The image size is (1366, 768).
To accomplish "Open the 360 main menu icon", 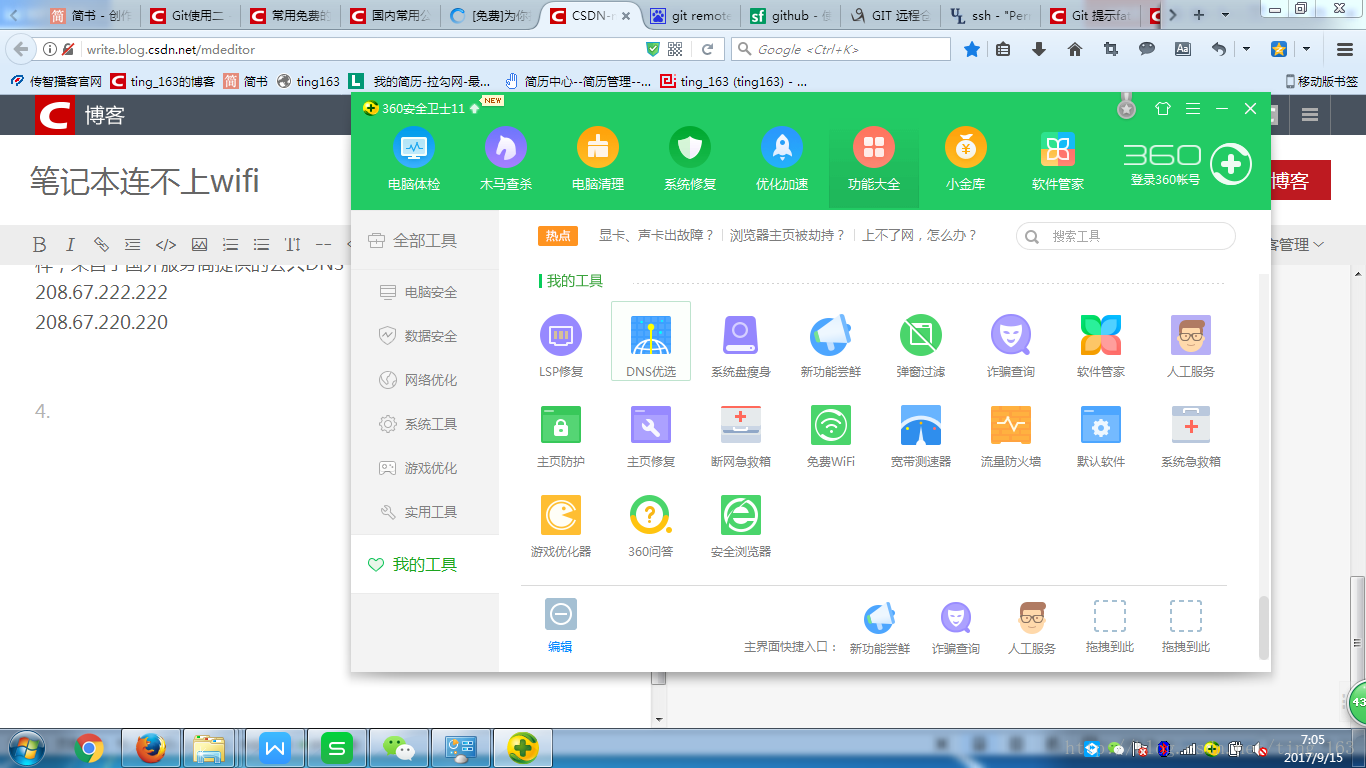I will point(1192,108).
